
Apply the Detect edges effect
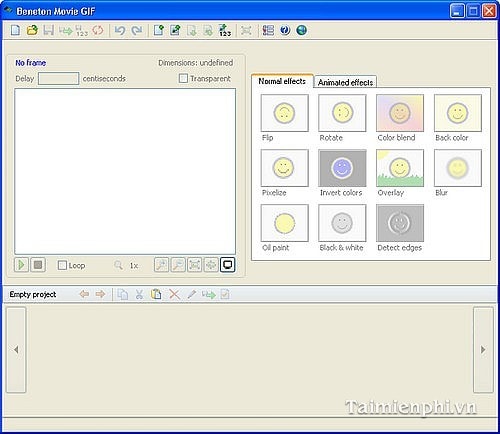point(400,223)
